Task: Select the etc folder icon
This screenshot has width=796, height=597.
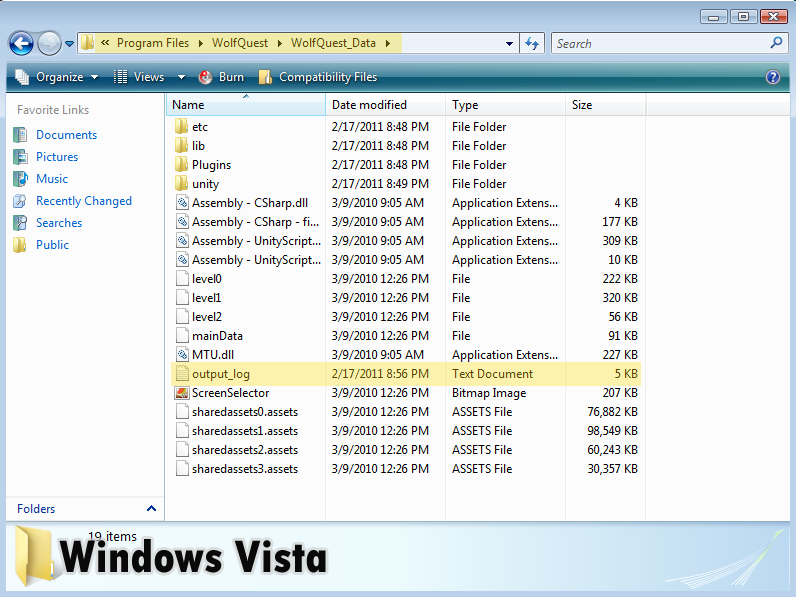Action: (181, 126)
